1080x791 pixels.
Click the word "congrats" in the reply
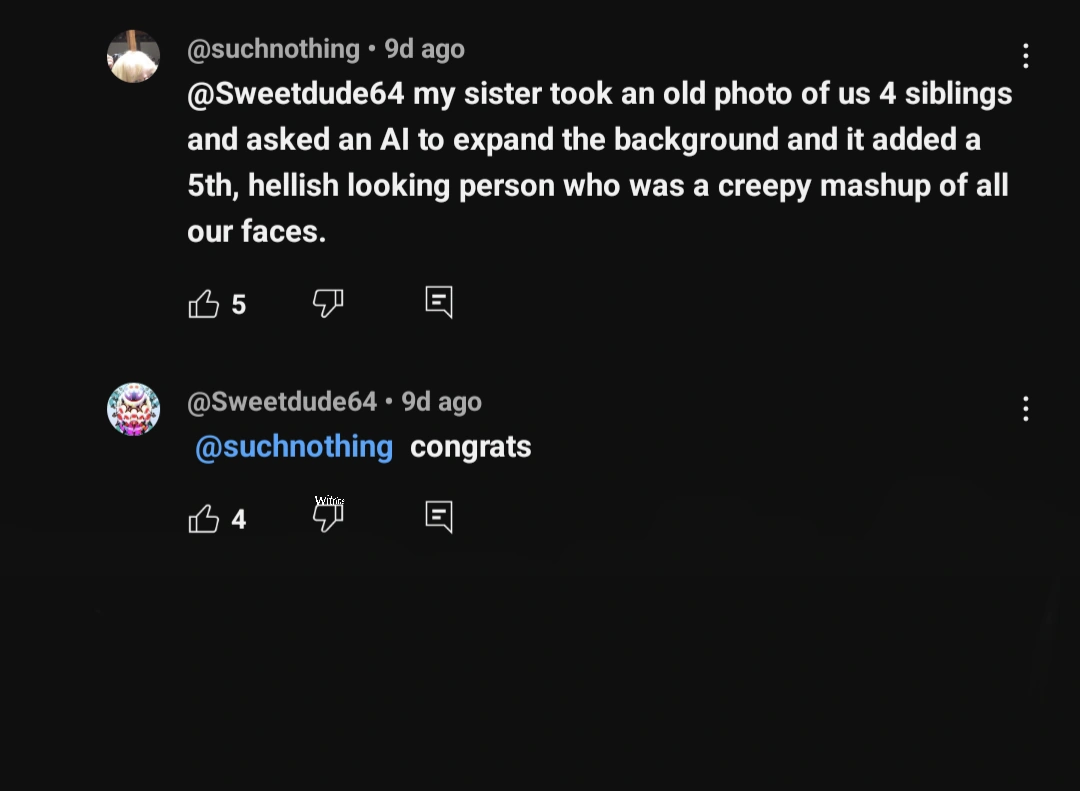point(470,447)
